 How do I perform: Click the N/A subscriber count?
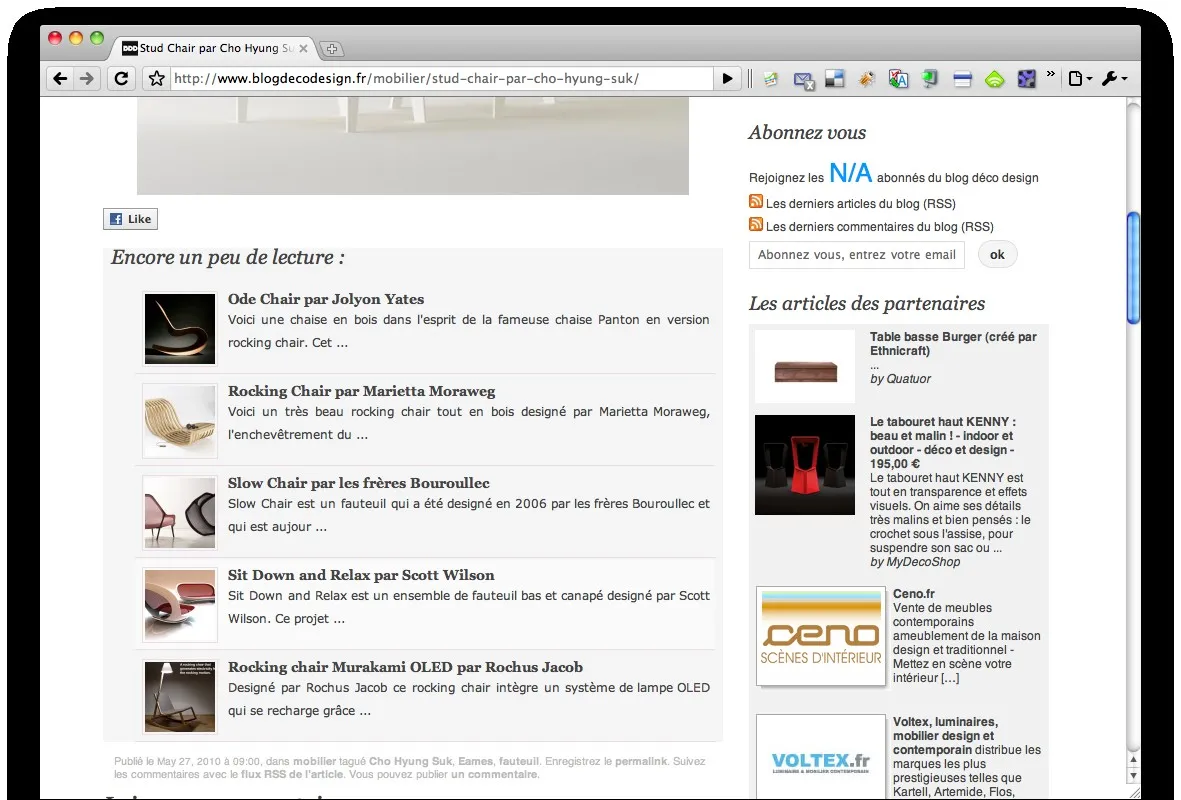pyautogui.click(x=850, y=173)
